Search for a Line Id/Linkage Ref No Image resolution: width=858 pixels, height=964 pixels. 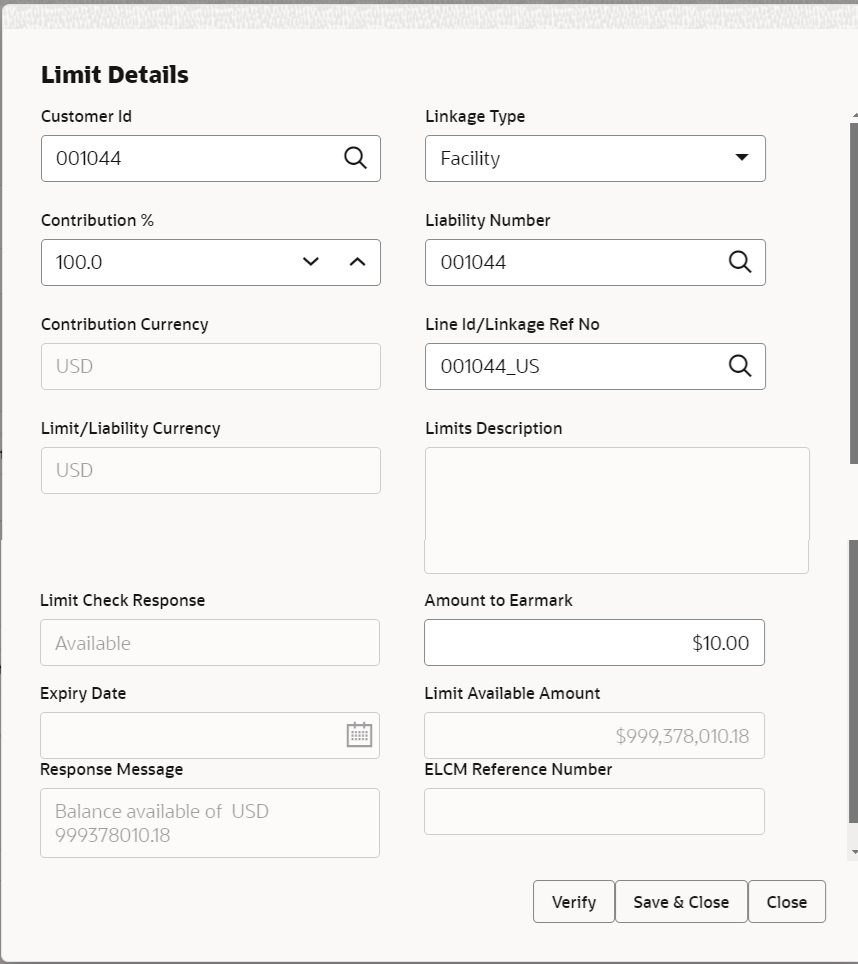point(740,366)
